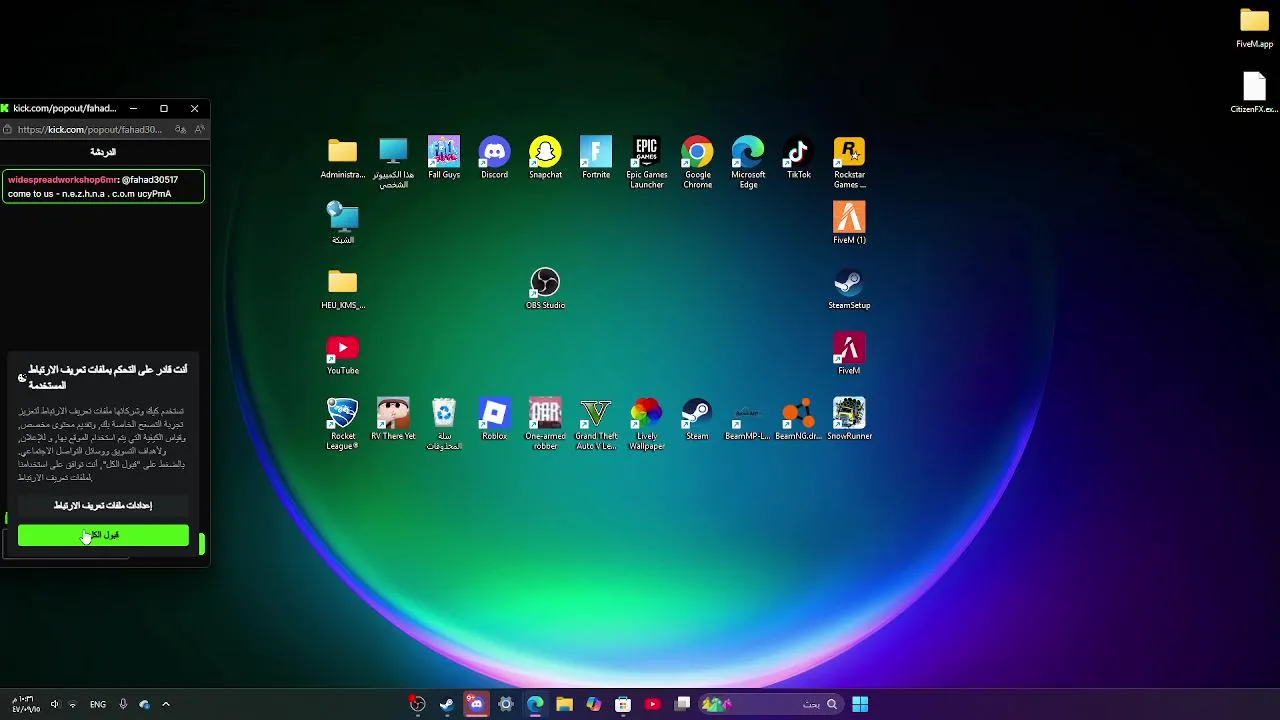Select the SnowRunner desktop icon
1280x720 pixels.
(x=849, y=419)
